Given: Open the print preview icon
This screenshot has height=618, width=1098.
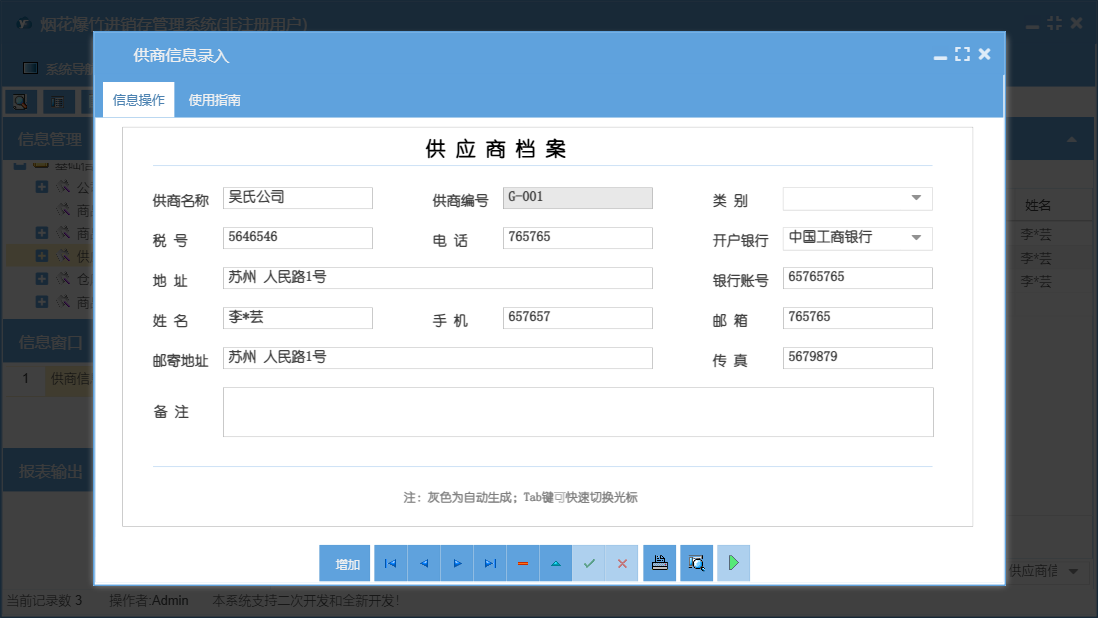Looking at the screenshot, I should point(696,562).
